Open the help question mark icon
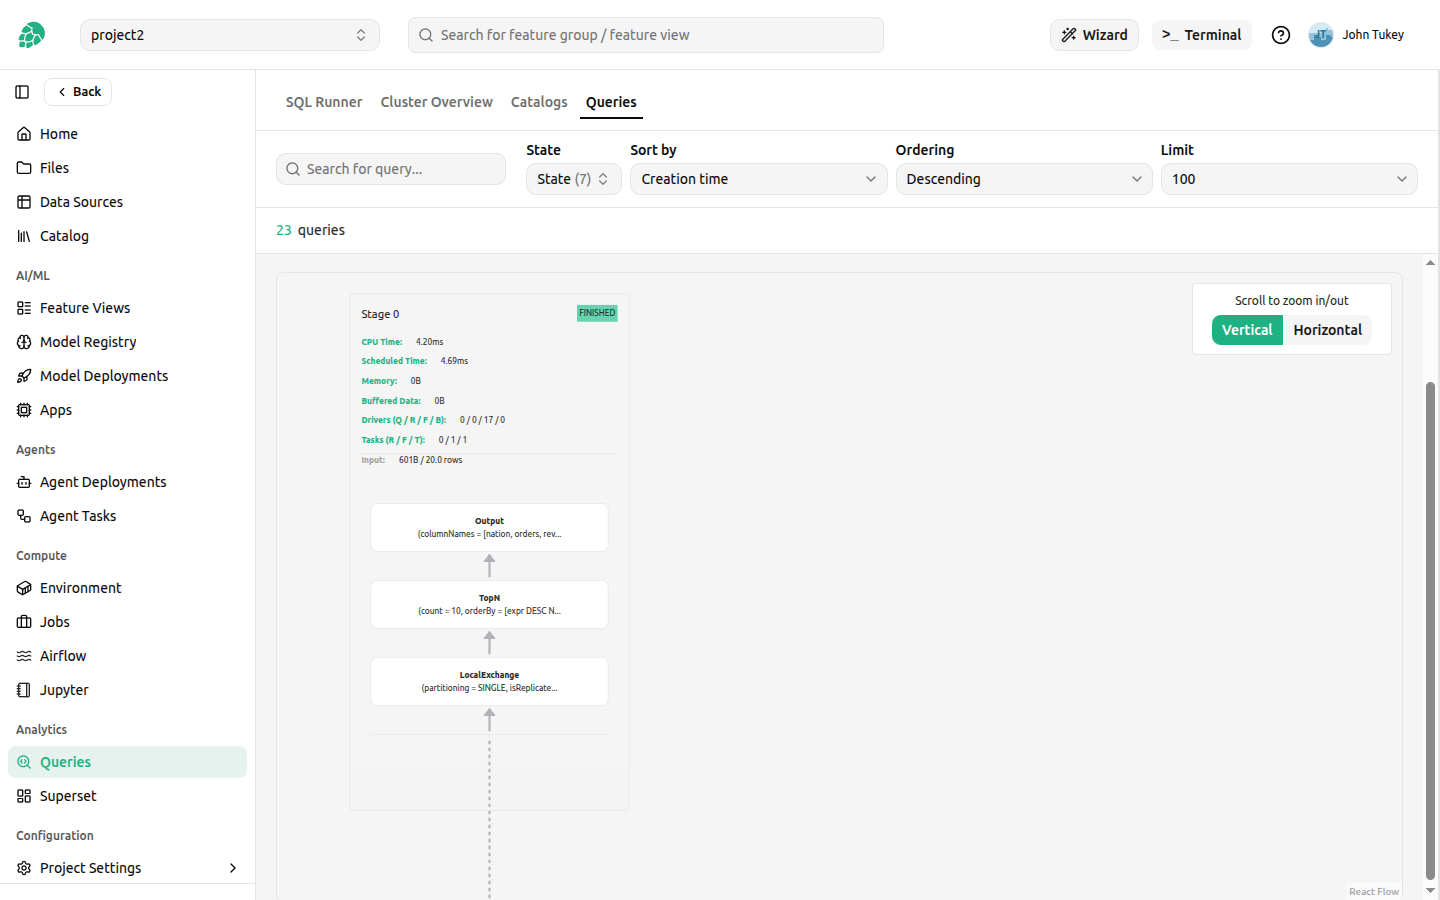The width and height of the screenshot is (1440, 900). [x=1281, y=35]
